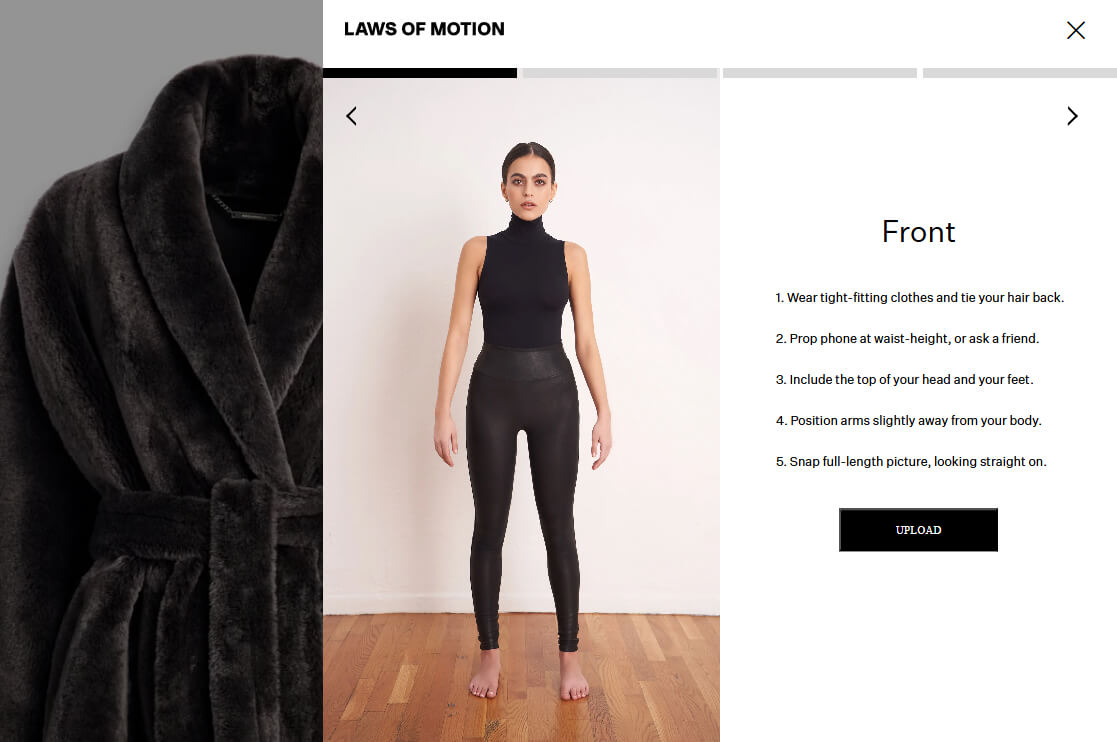Select the position arms away instruction
Screen dimensions: 1117x742
908,421
